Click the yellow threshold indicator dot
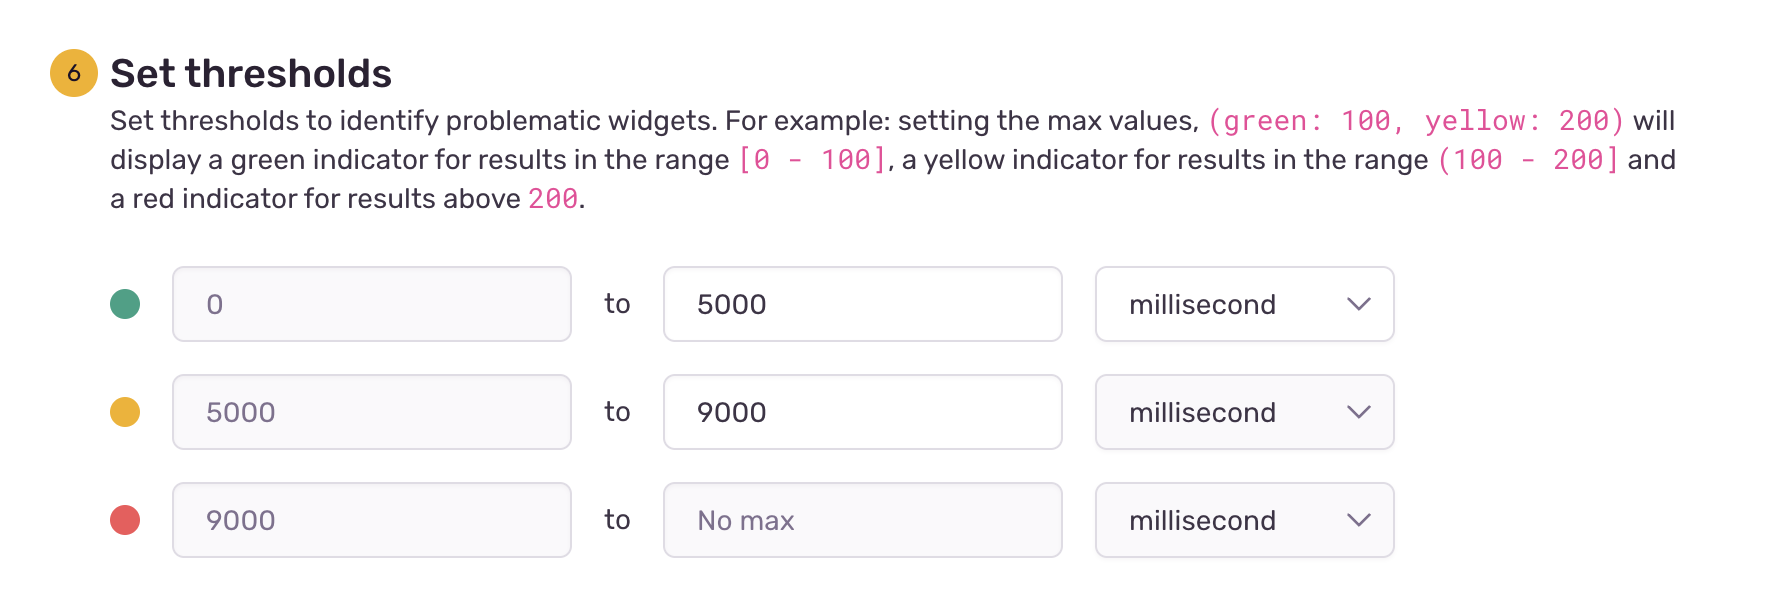Screen dimensions: 1772x604 pyautogui.click(x=125, y=412)
